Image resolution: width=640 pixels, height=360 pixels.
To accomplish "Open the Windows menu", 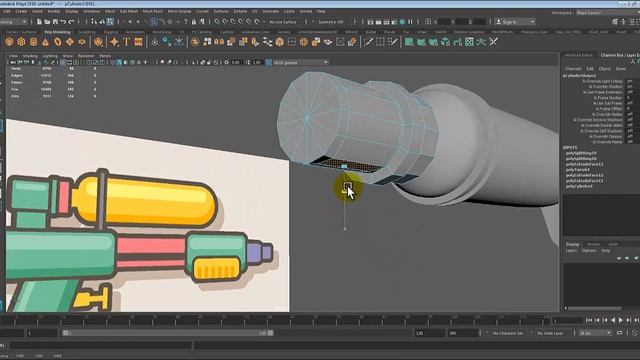I will (91, 11).
